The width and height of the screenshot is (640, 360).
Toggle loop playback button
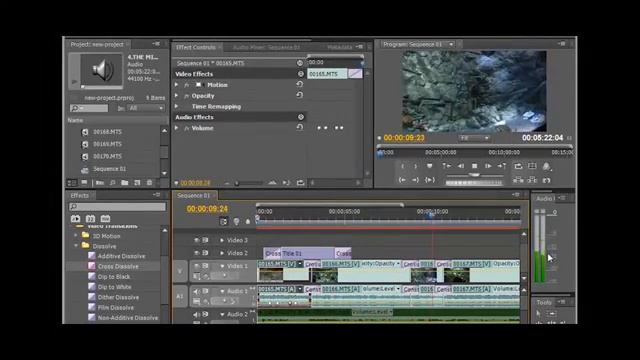518,166
